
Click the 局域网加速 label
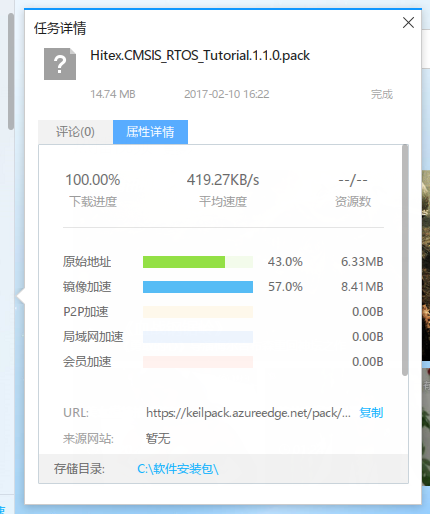[93, 337]
